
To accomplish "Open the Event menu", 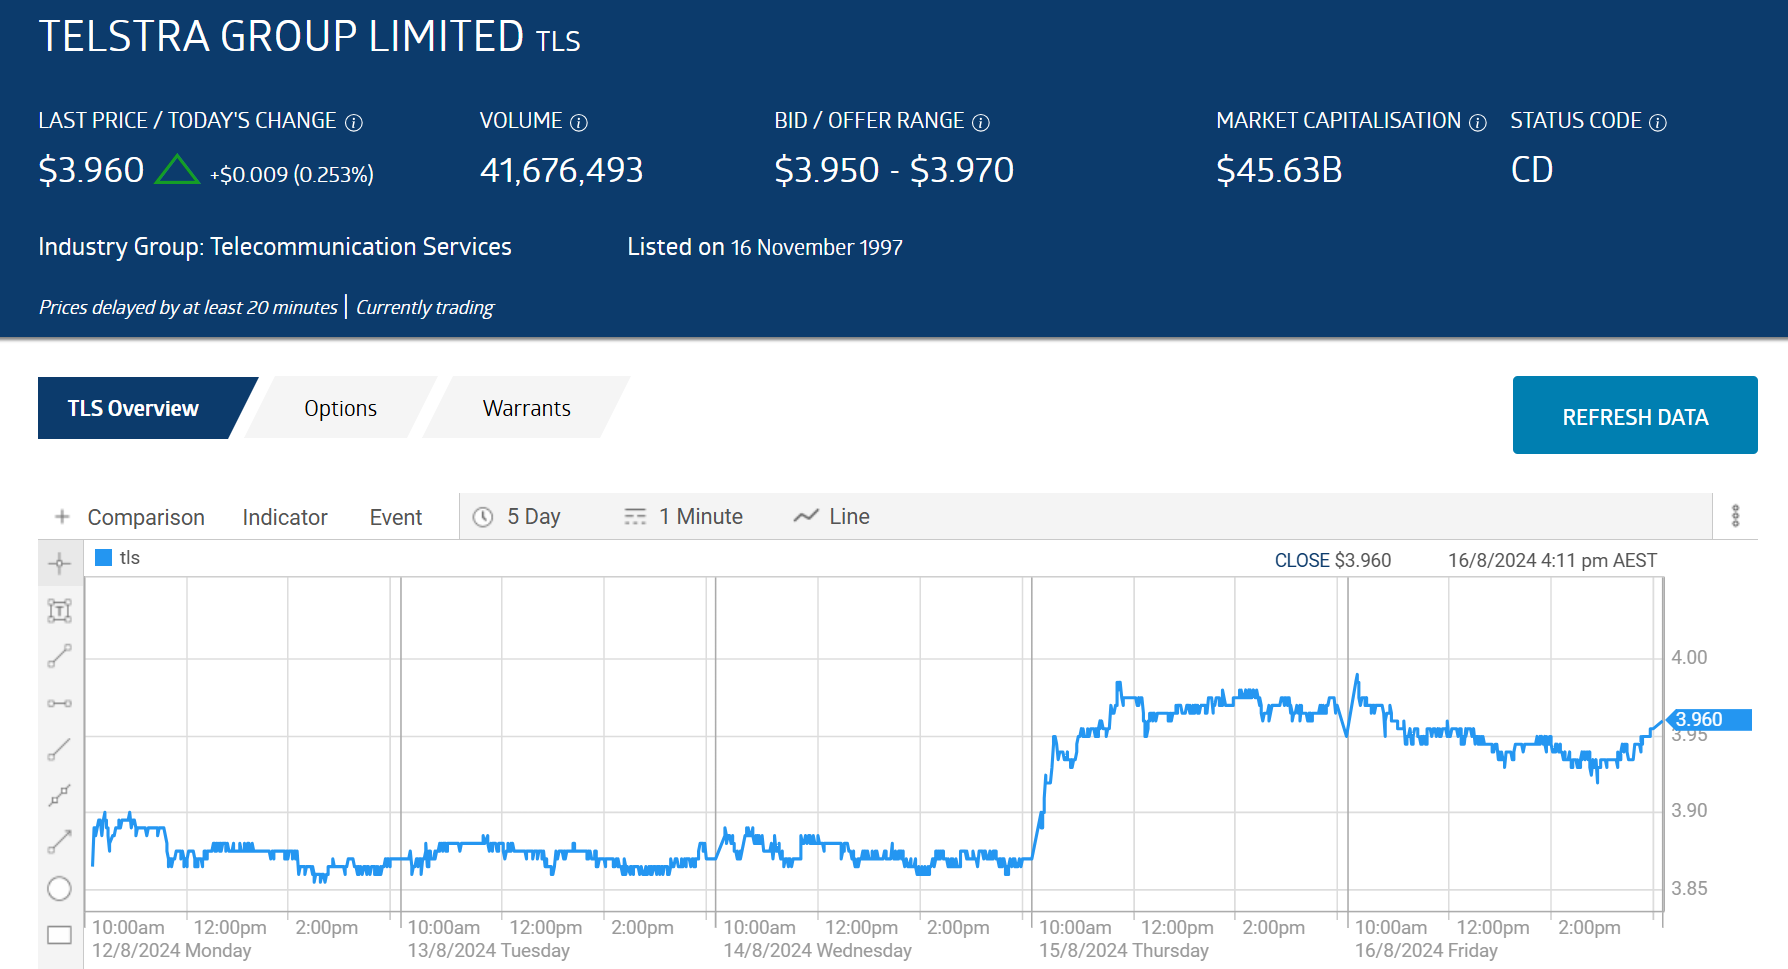I will [x=396, y=517].
